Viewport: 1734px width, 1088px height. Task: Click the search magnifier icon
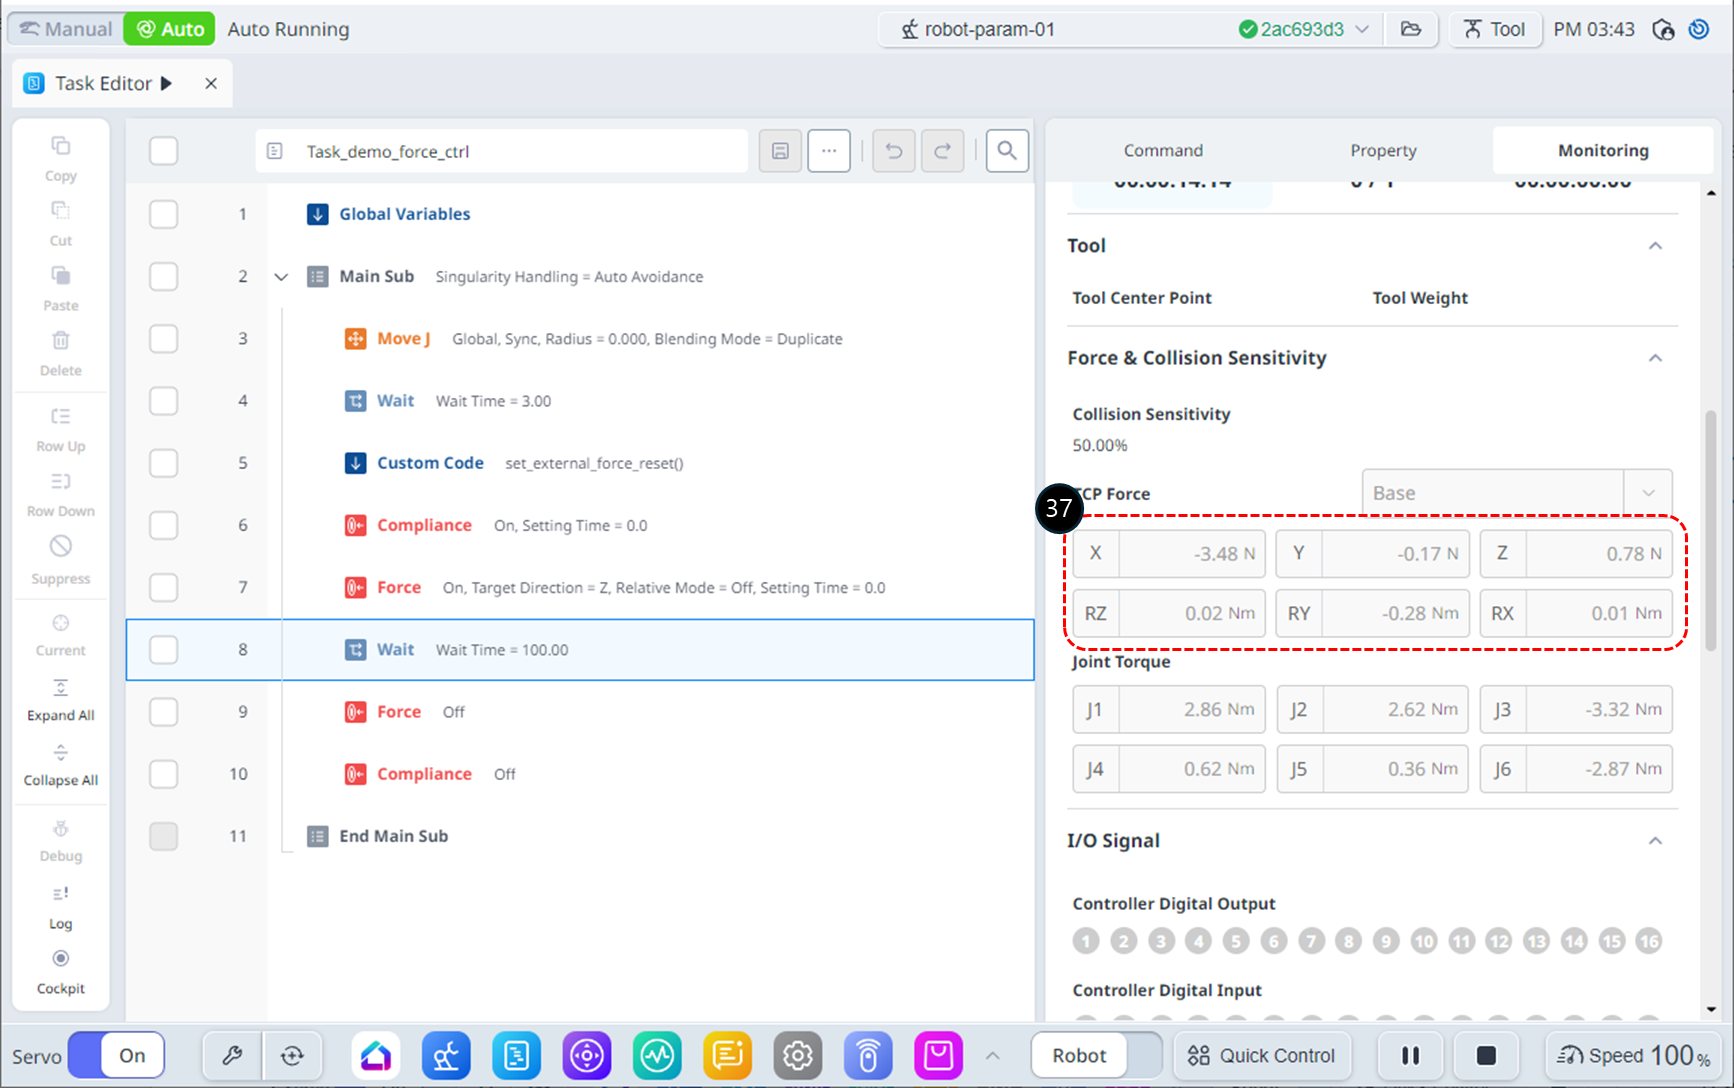(x=1007, y=151)
